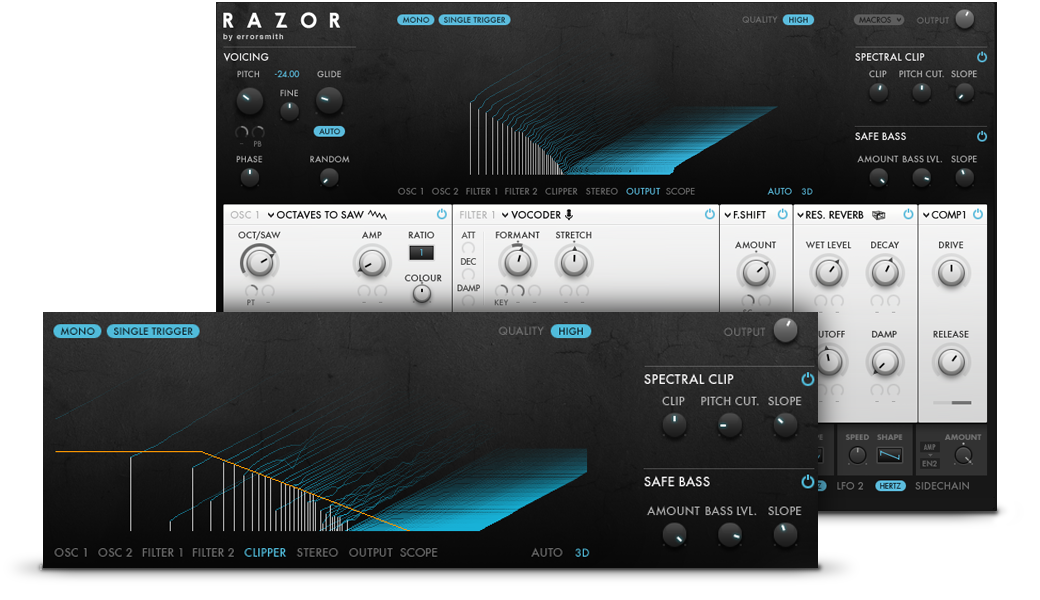Toggle Quality HIGH in main Razor window
Image resolution: width=1040 pixels, height=600 pixels.
(x=798, y=20)
